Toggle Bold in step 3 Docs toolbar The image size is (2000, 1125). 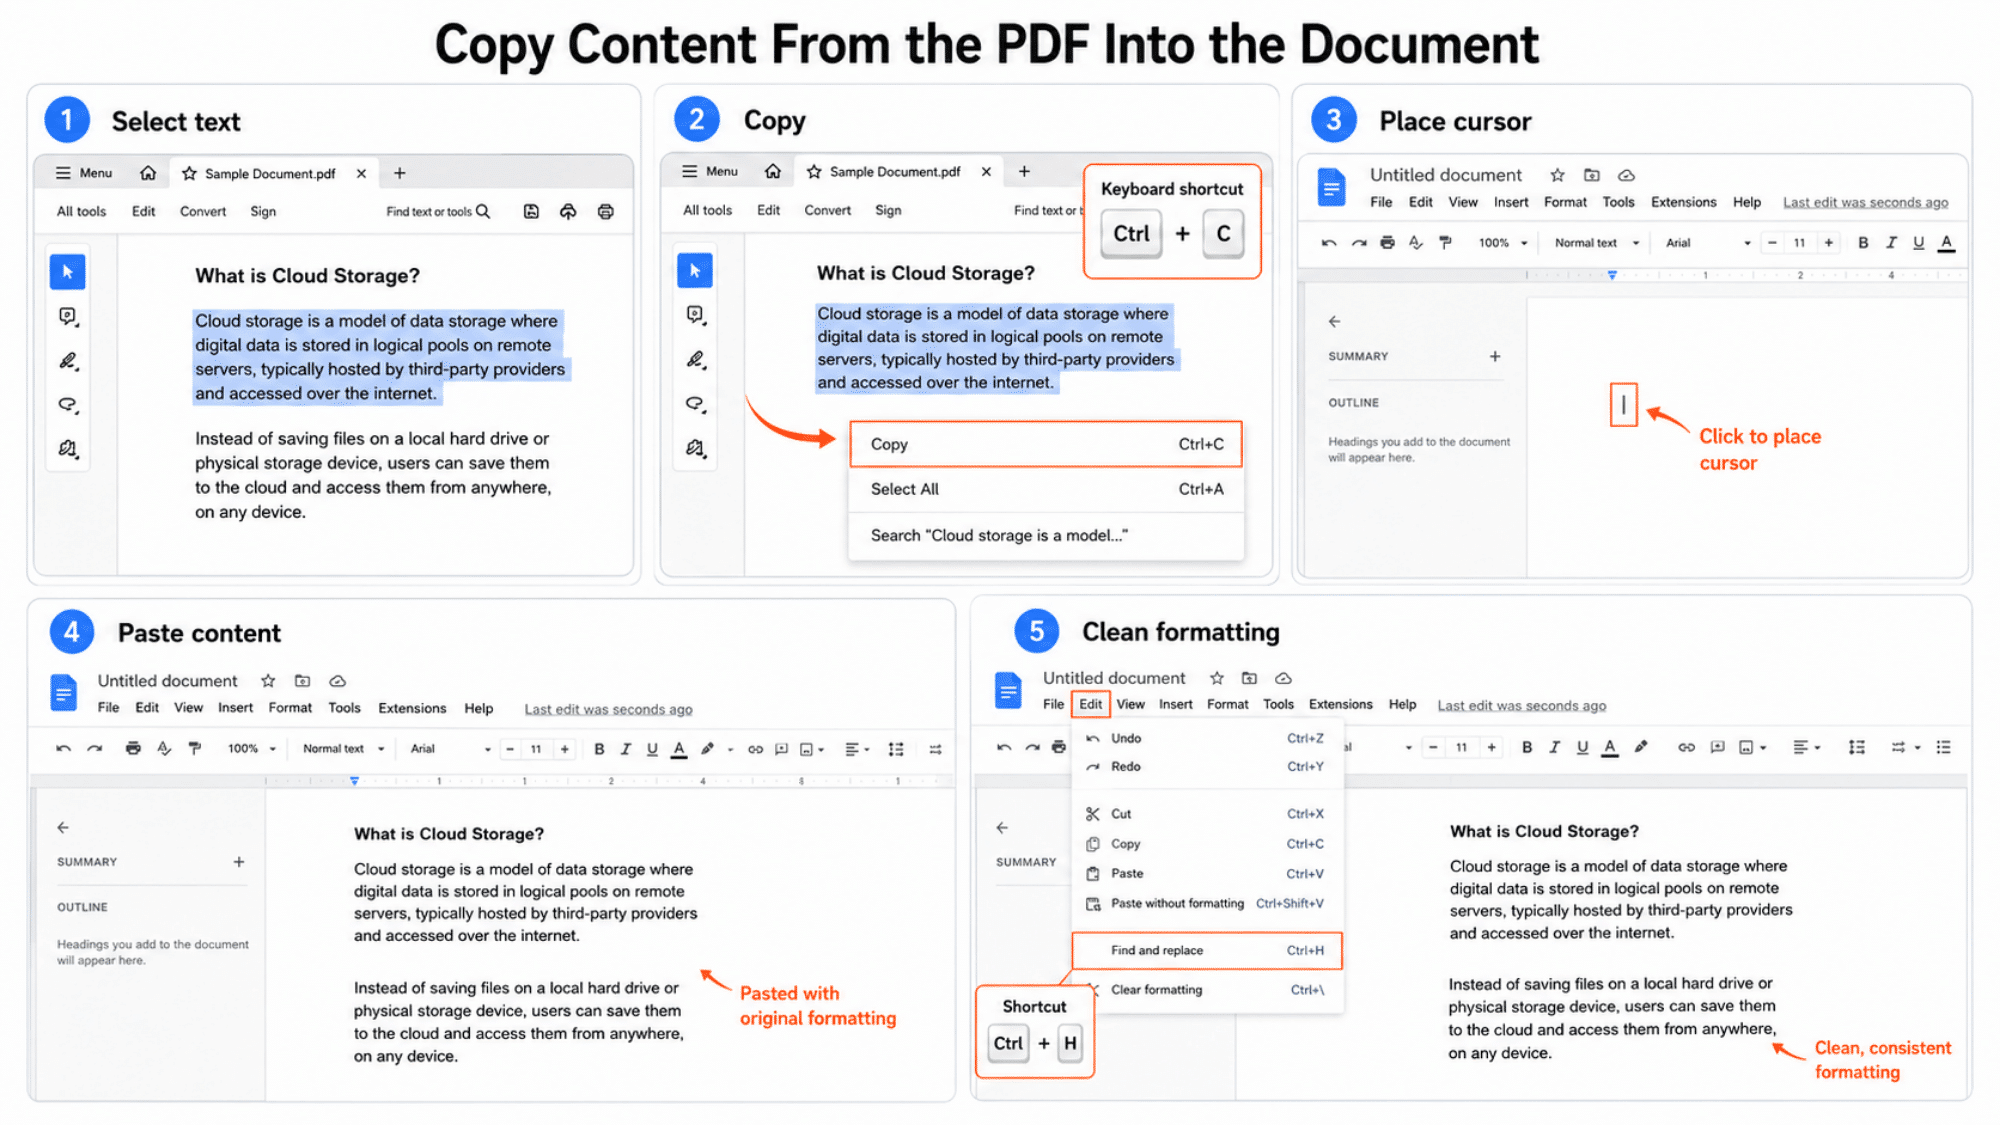pos(1863,243)
